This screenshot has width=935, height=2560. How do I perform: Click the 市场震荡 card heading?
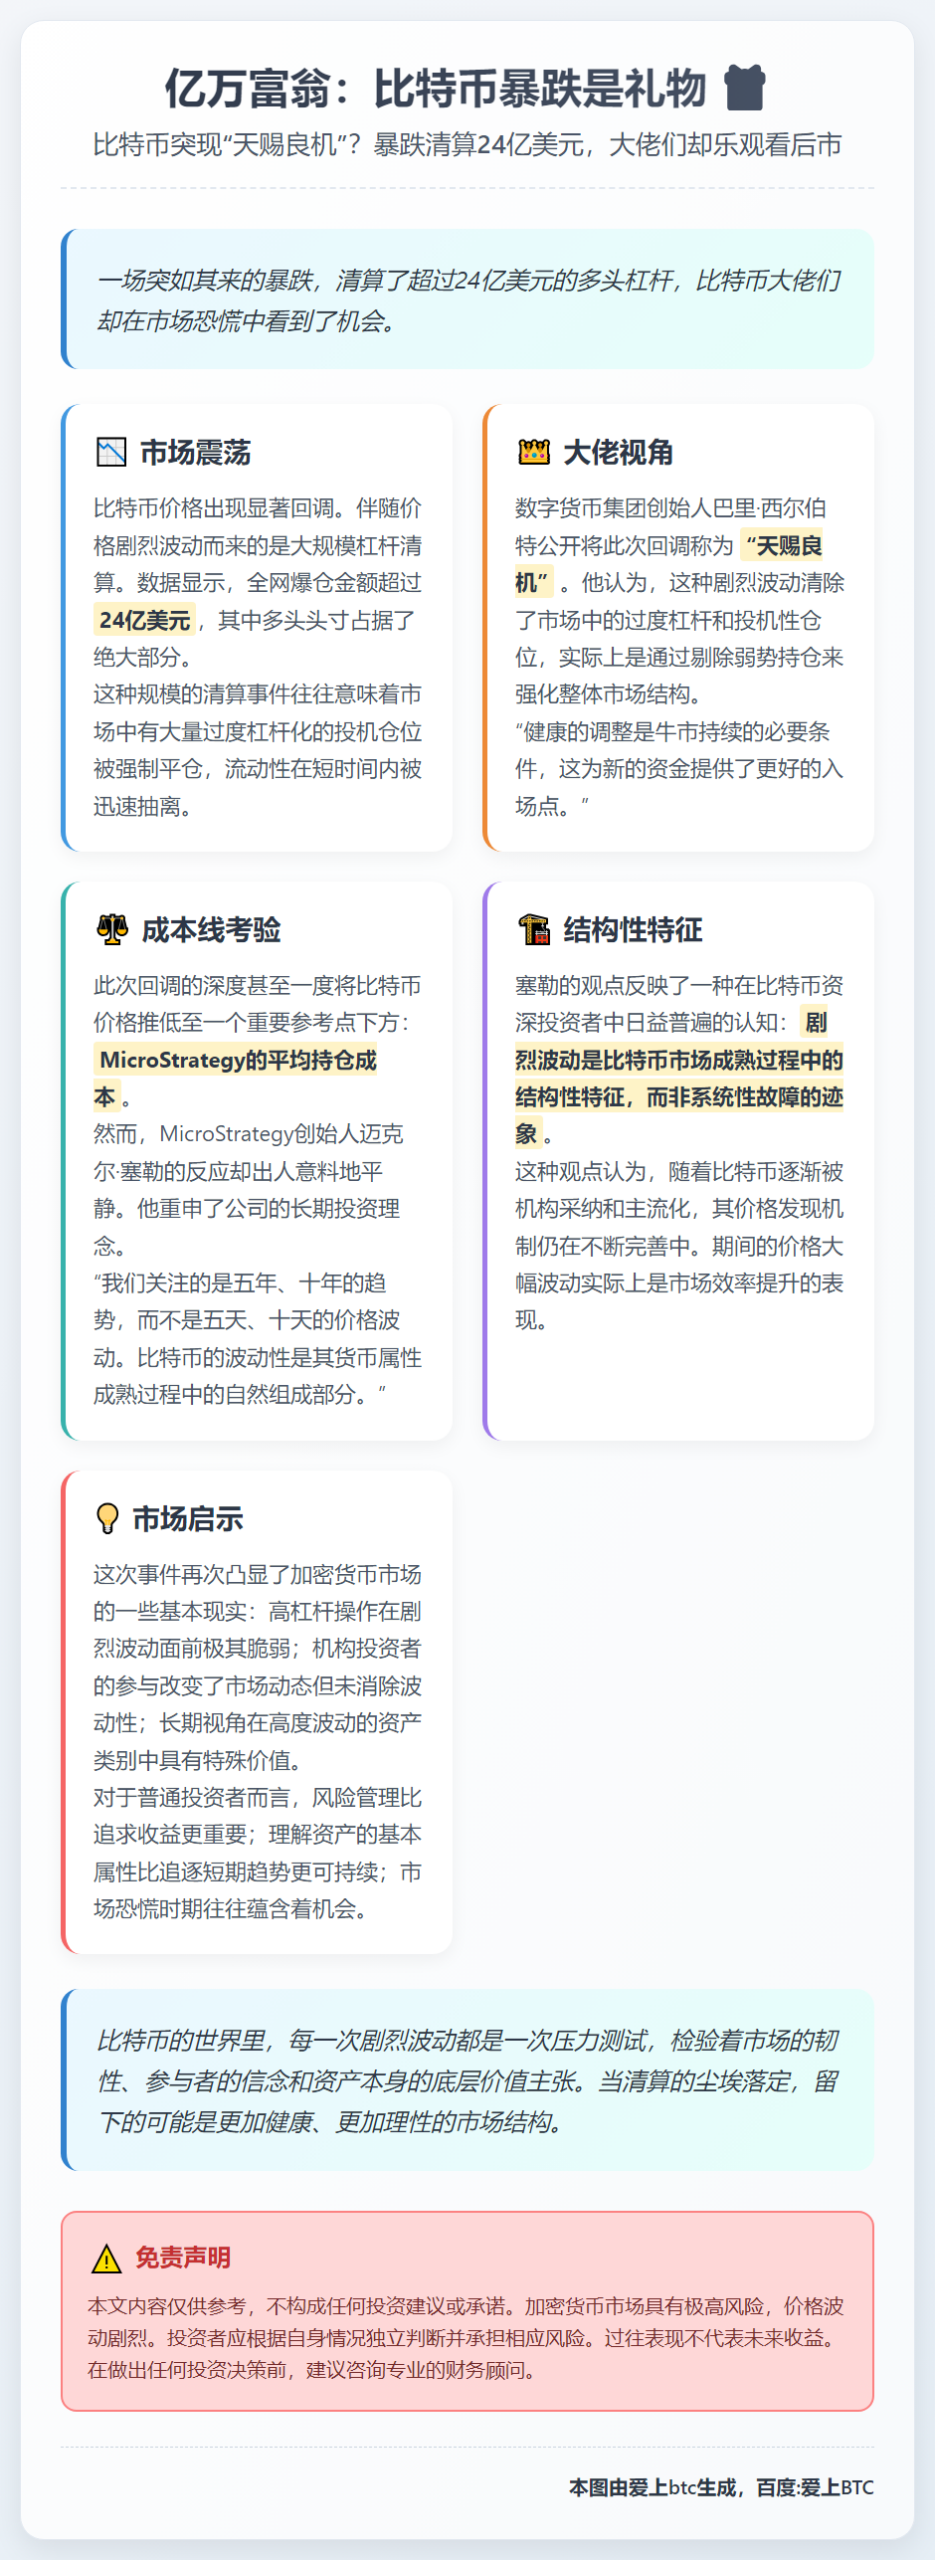[195, 453]
